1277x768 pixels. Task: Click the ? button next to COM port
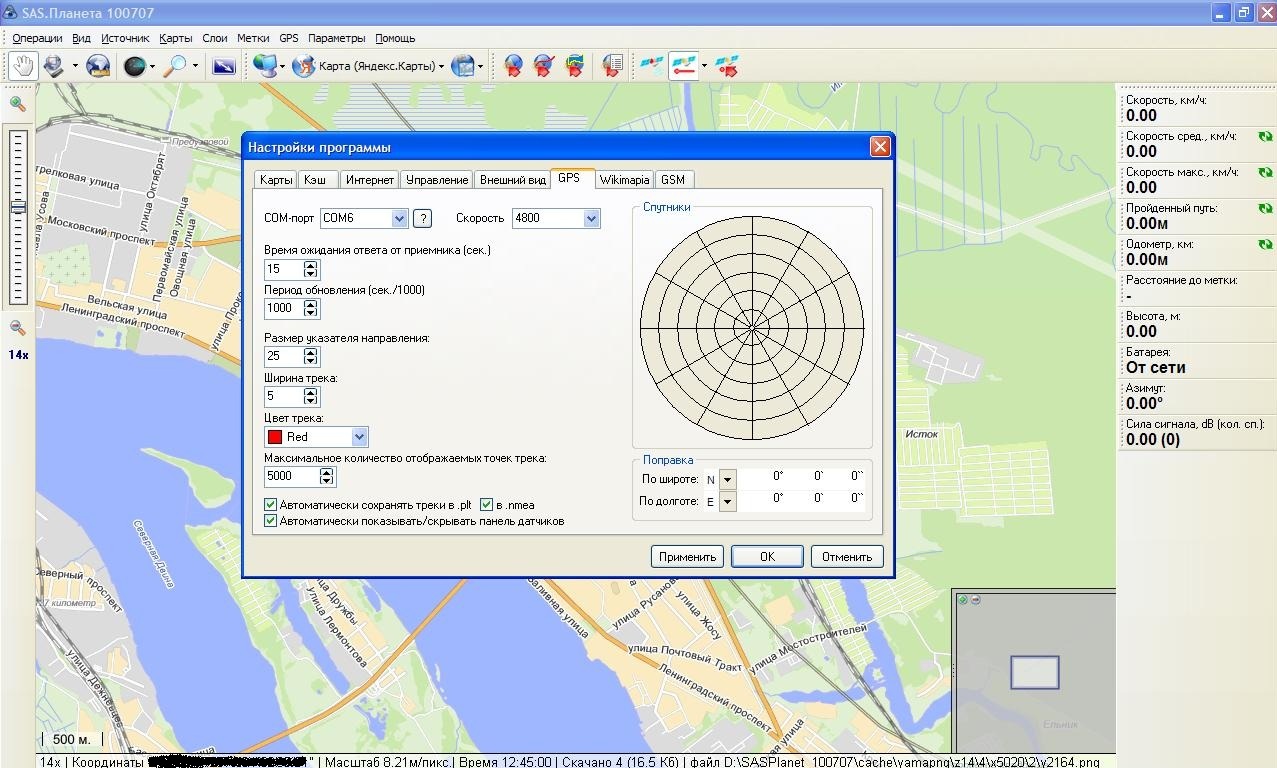point(422,218)
